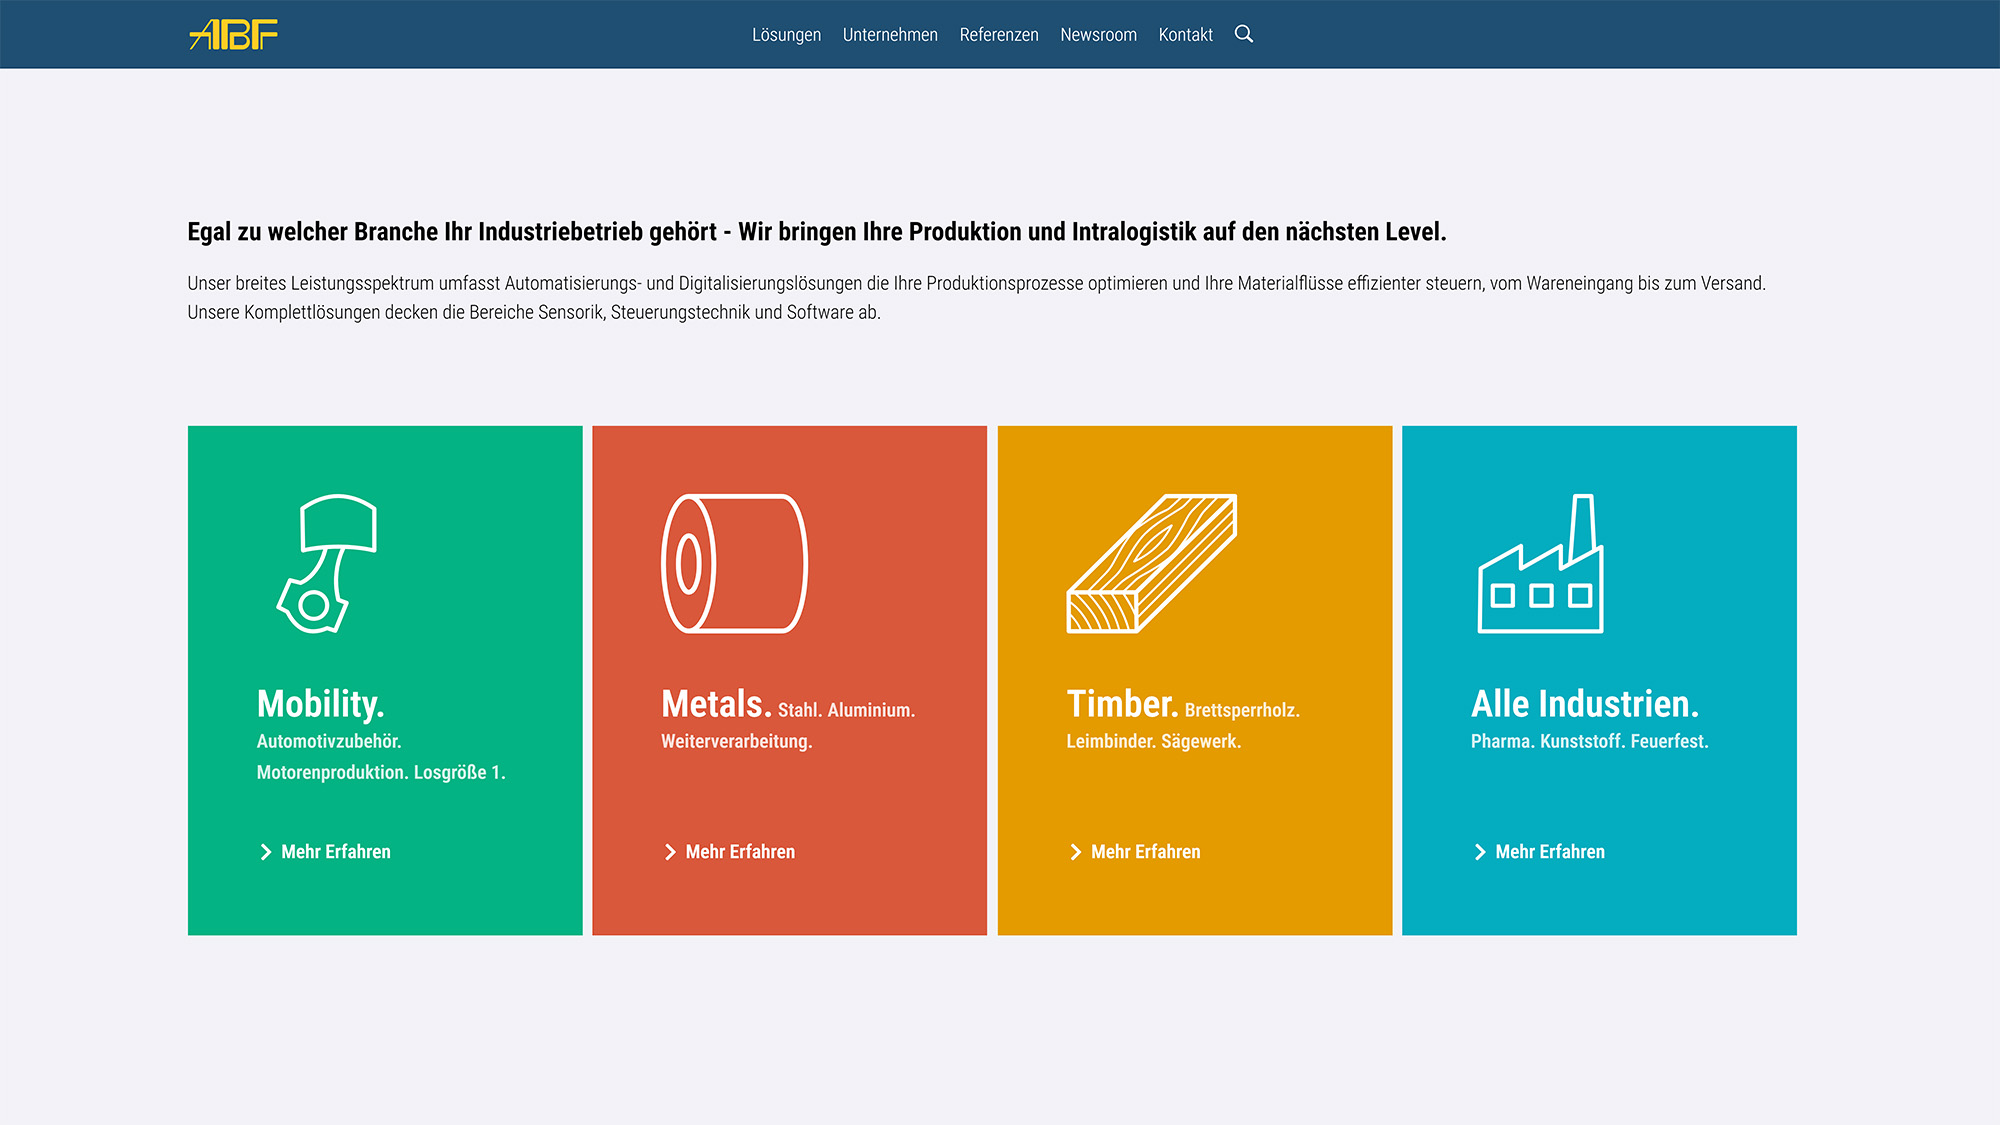
Task: Switch to the Newsroom section
Action: tap(1098, 34)
